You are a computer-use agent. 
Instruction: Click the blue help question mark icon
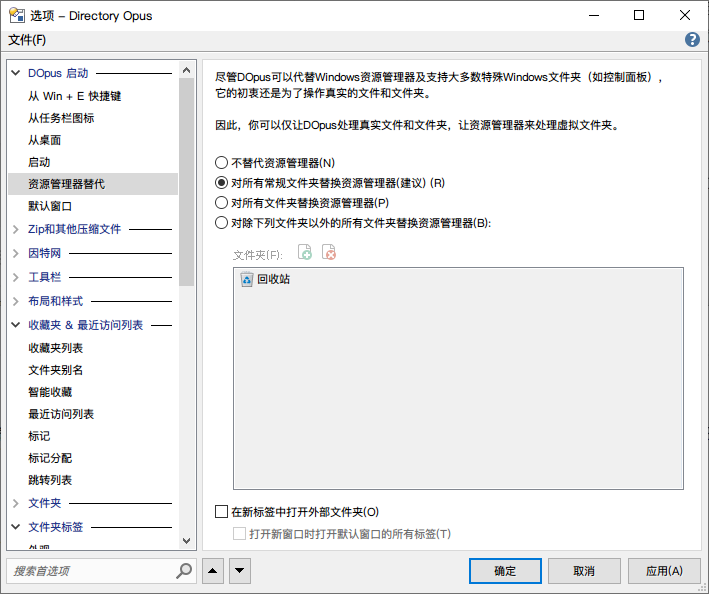click(x=692, y=40)
